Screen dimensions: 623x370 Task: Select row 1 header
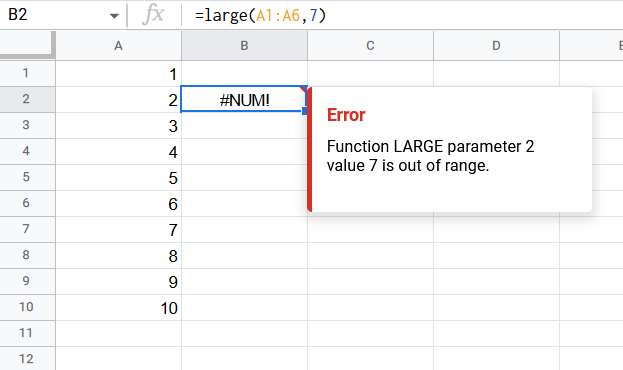[x=27, y=73]
